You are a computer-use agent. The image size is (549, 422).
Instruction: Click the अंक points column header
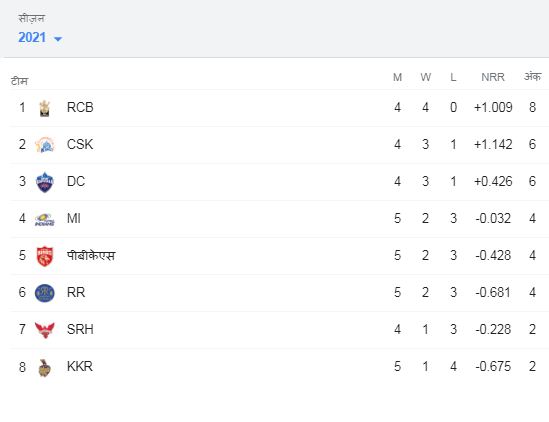[532, 76]
